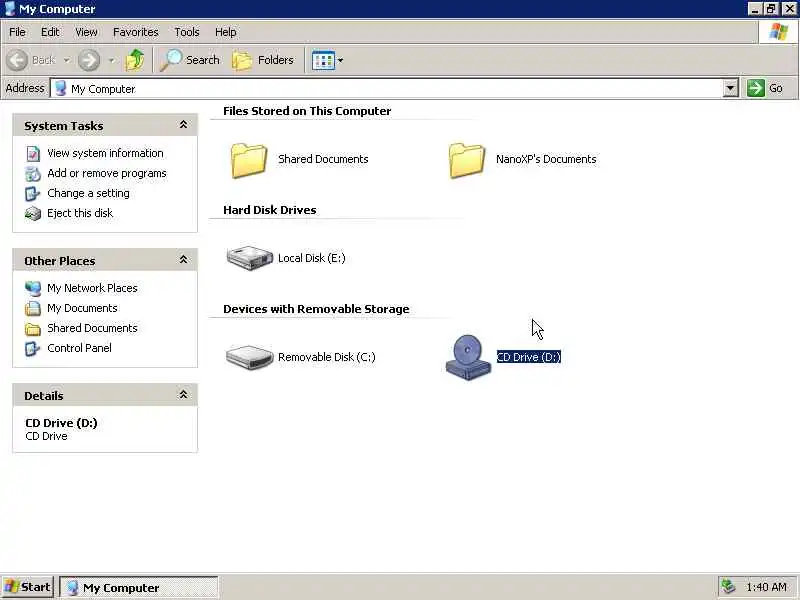Click the 1:40 AM clock
Viewport: 800px width, 600px height.
pyautogui.click(x=766, y=587)
